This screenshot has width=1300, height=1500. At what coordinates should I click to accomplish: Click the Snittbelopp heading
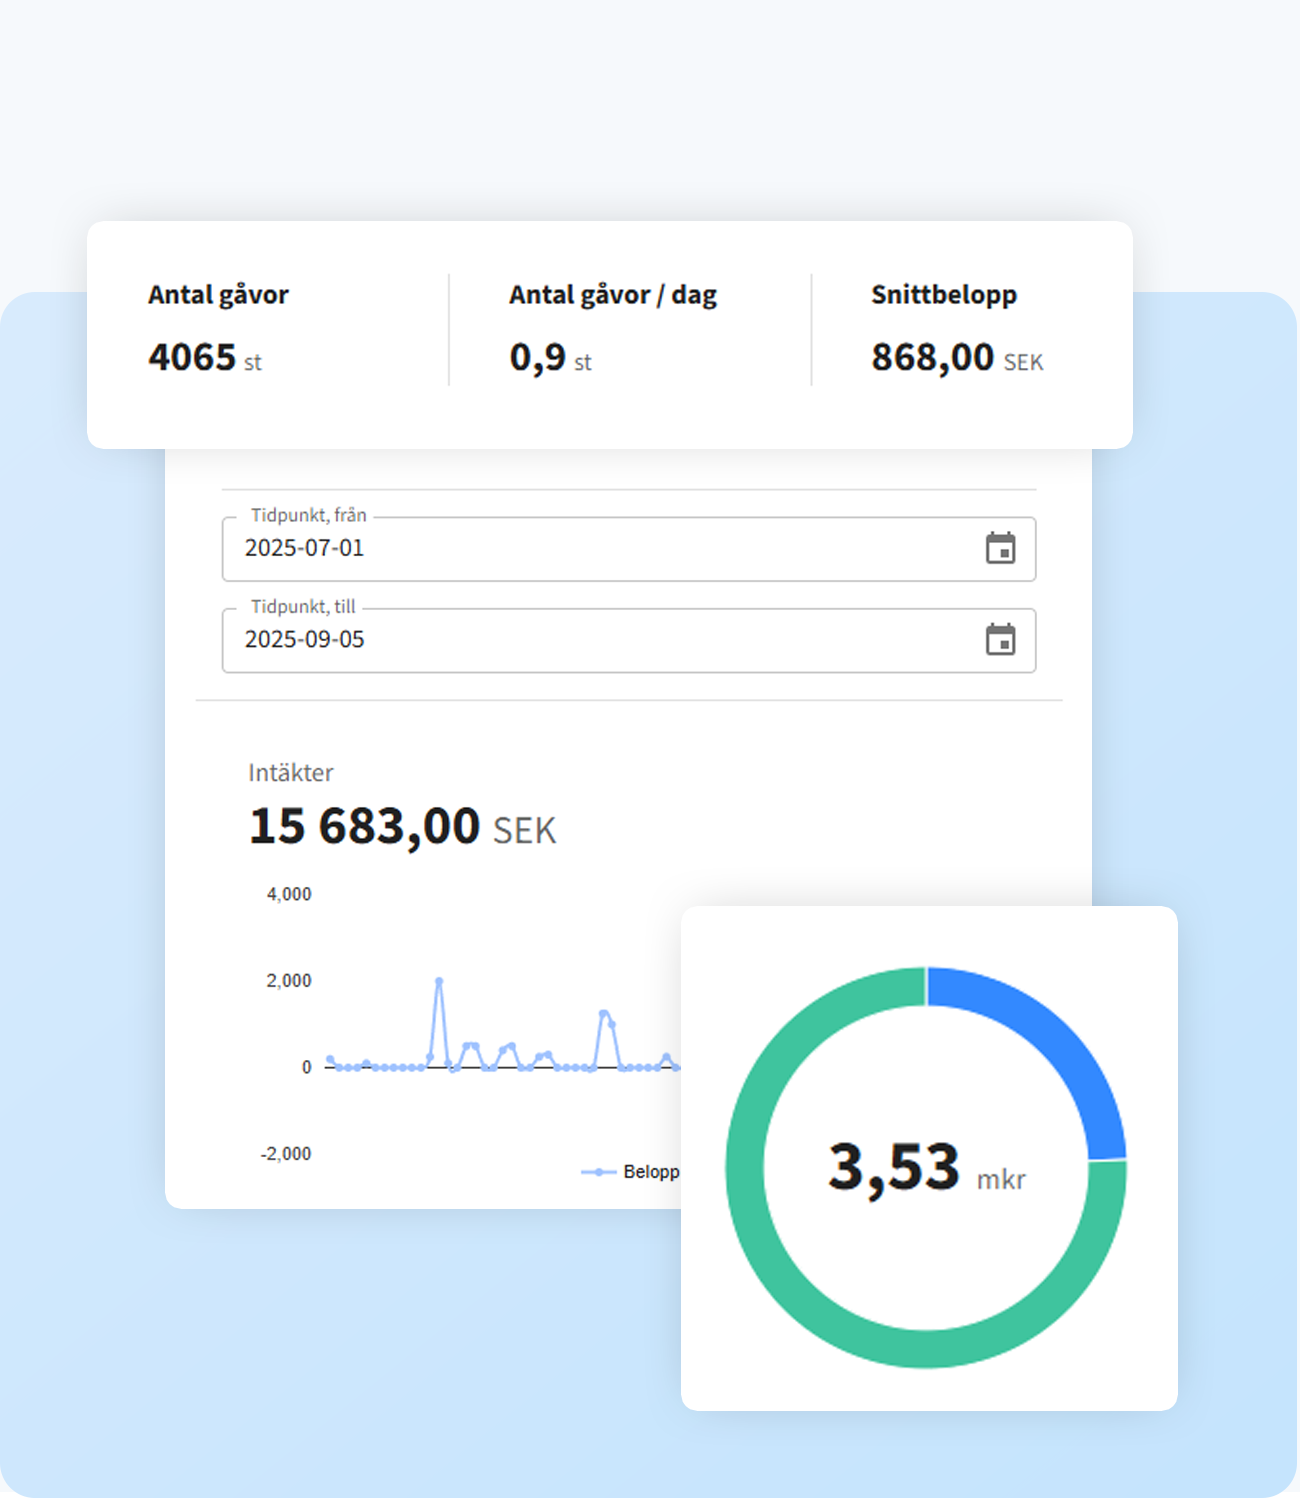(x=943, y=295)
